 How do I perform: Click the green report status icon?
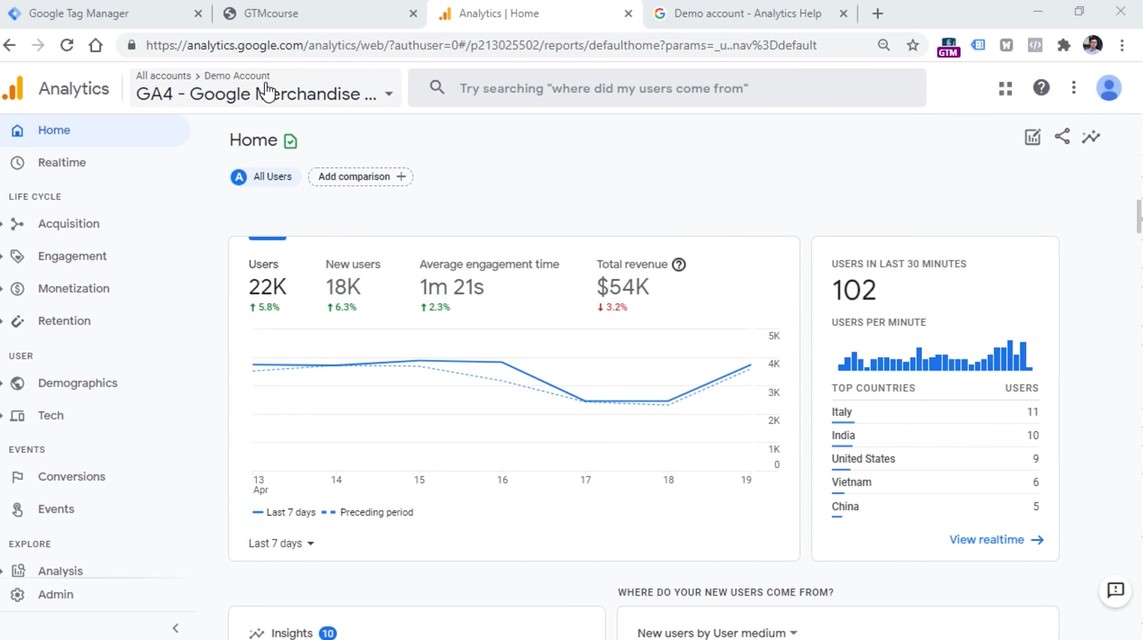[290, 141]
